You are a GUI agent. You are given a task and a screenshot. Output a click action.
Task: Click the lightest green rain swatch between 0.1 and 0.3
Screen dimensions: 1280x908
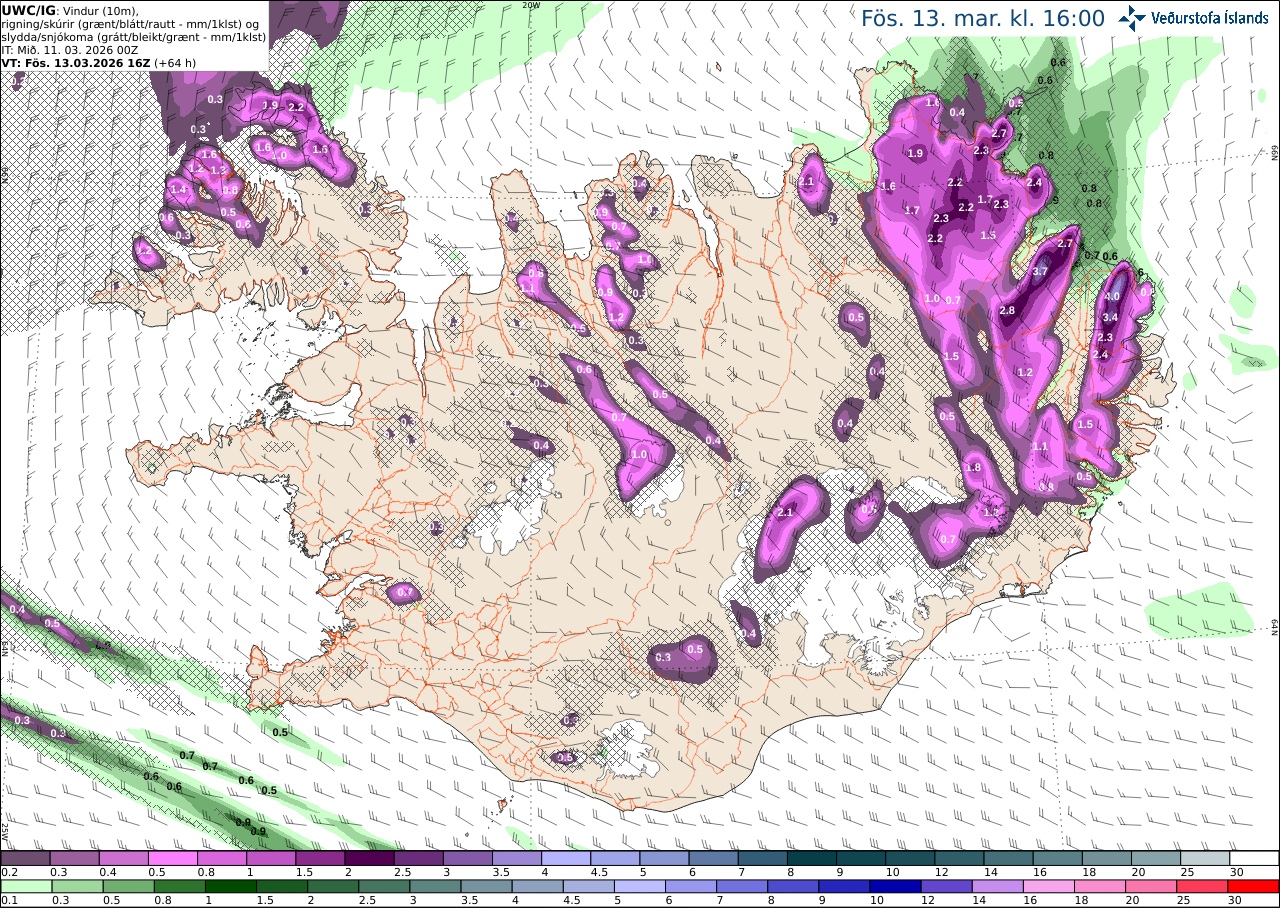[25, 886]
